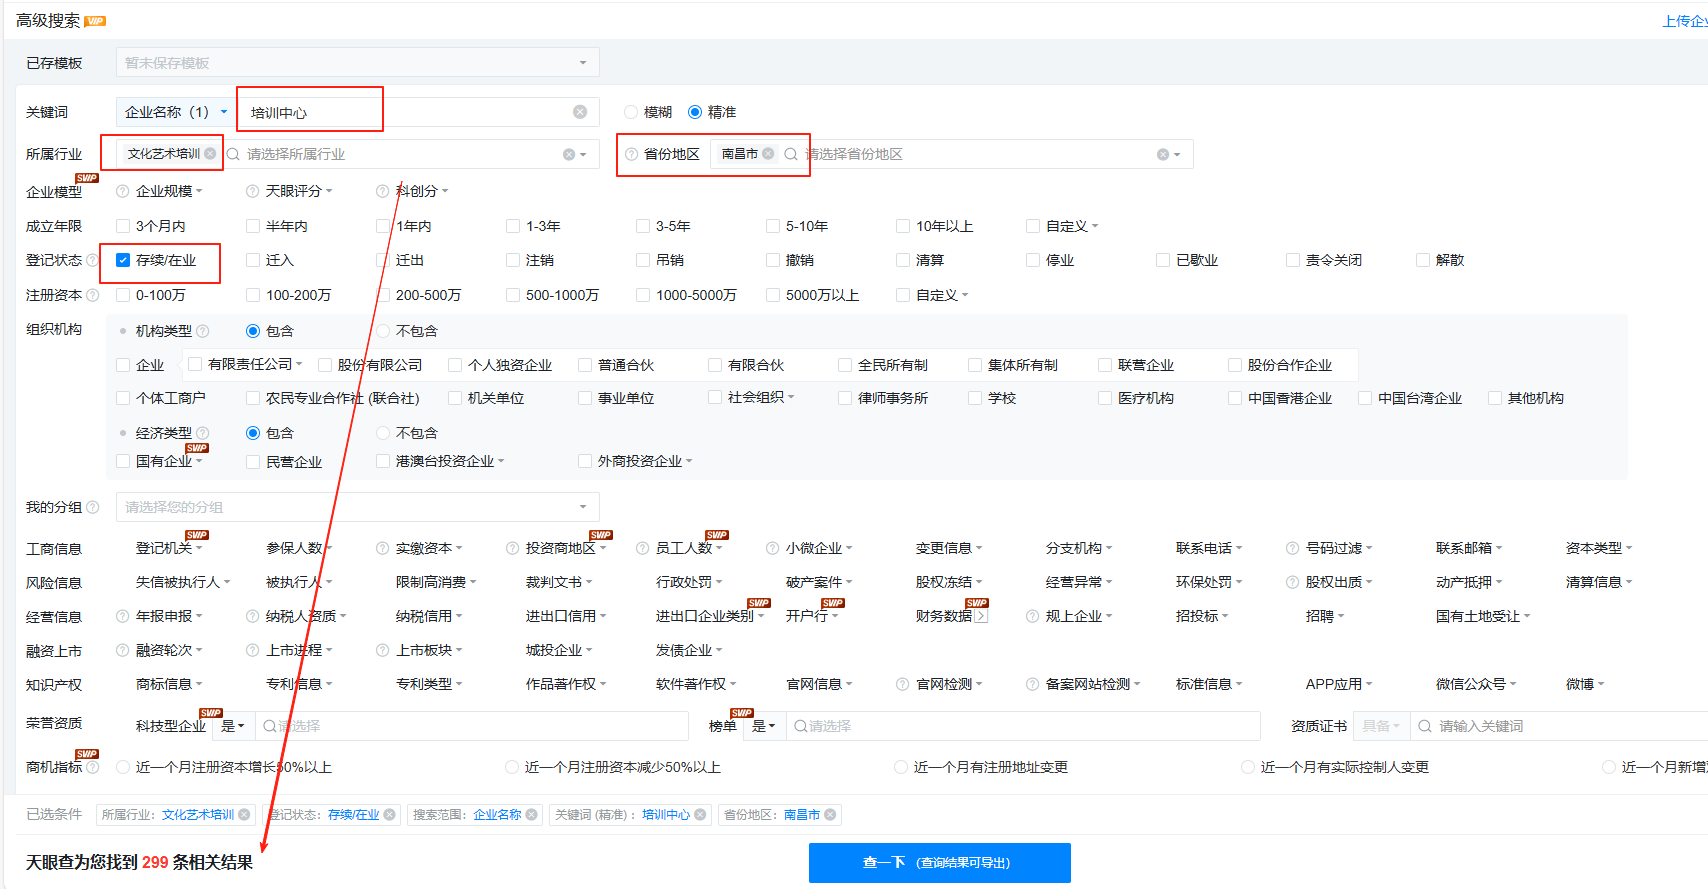Click the 查一下 search button
The height and width of the screenshot is (889, 1708).
click(x=939, y=862)
